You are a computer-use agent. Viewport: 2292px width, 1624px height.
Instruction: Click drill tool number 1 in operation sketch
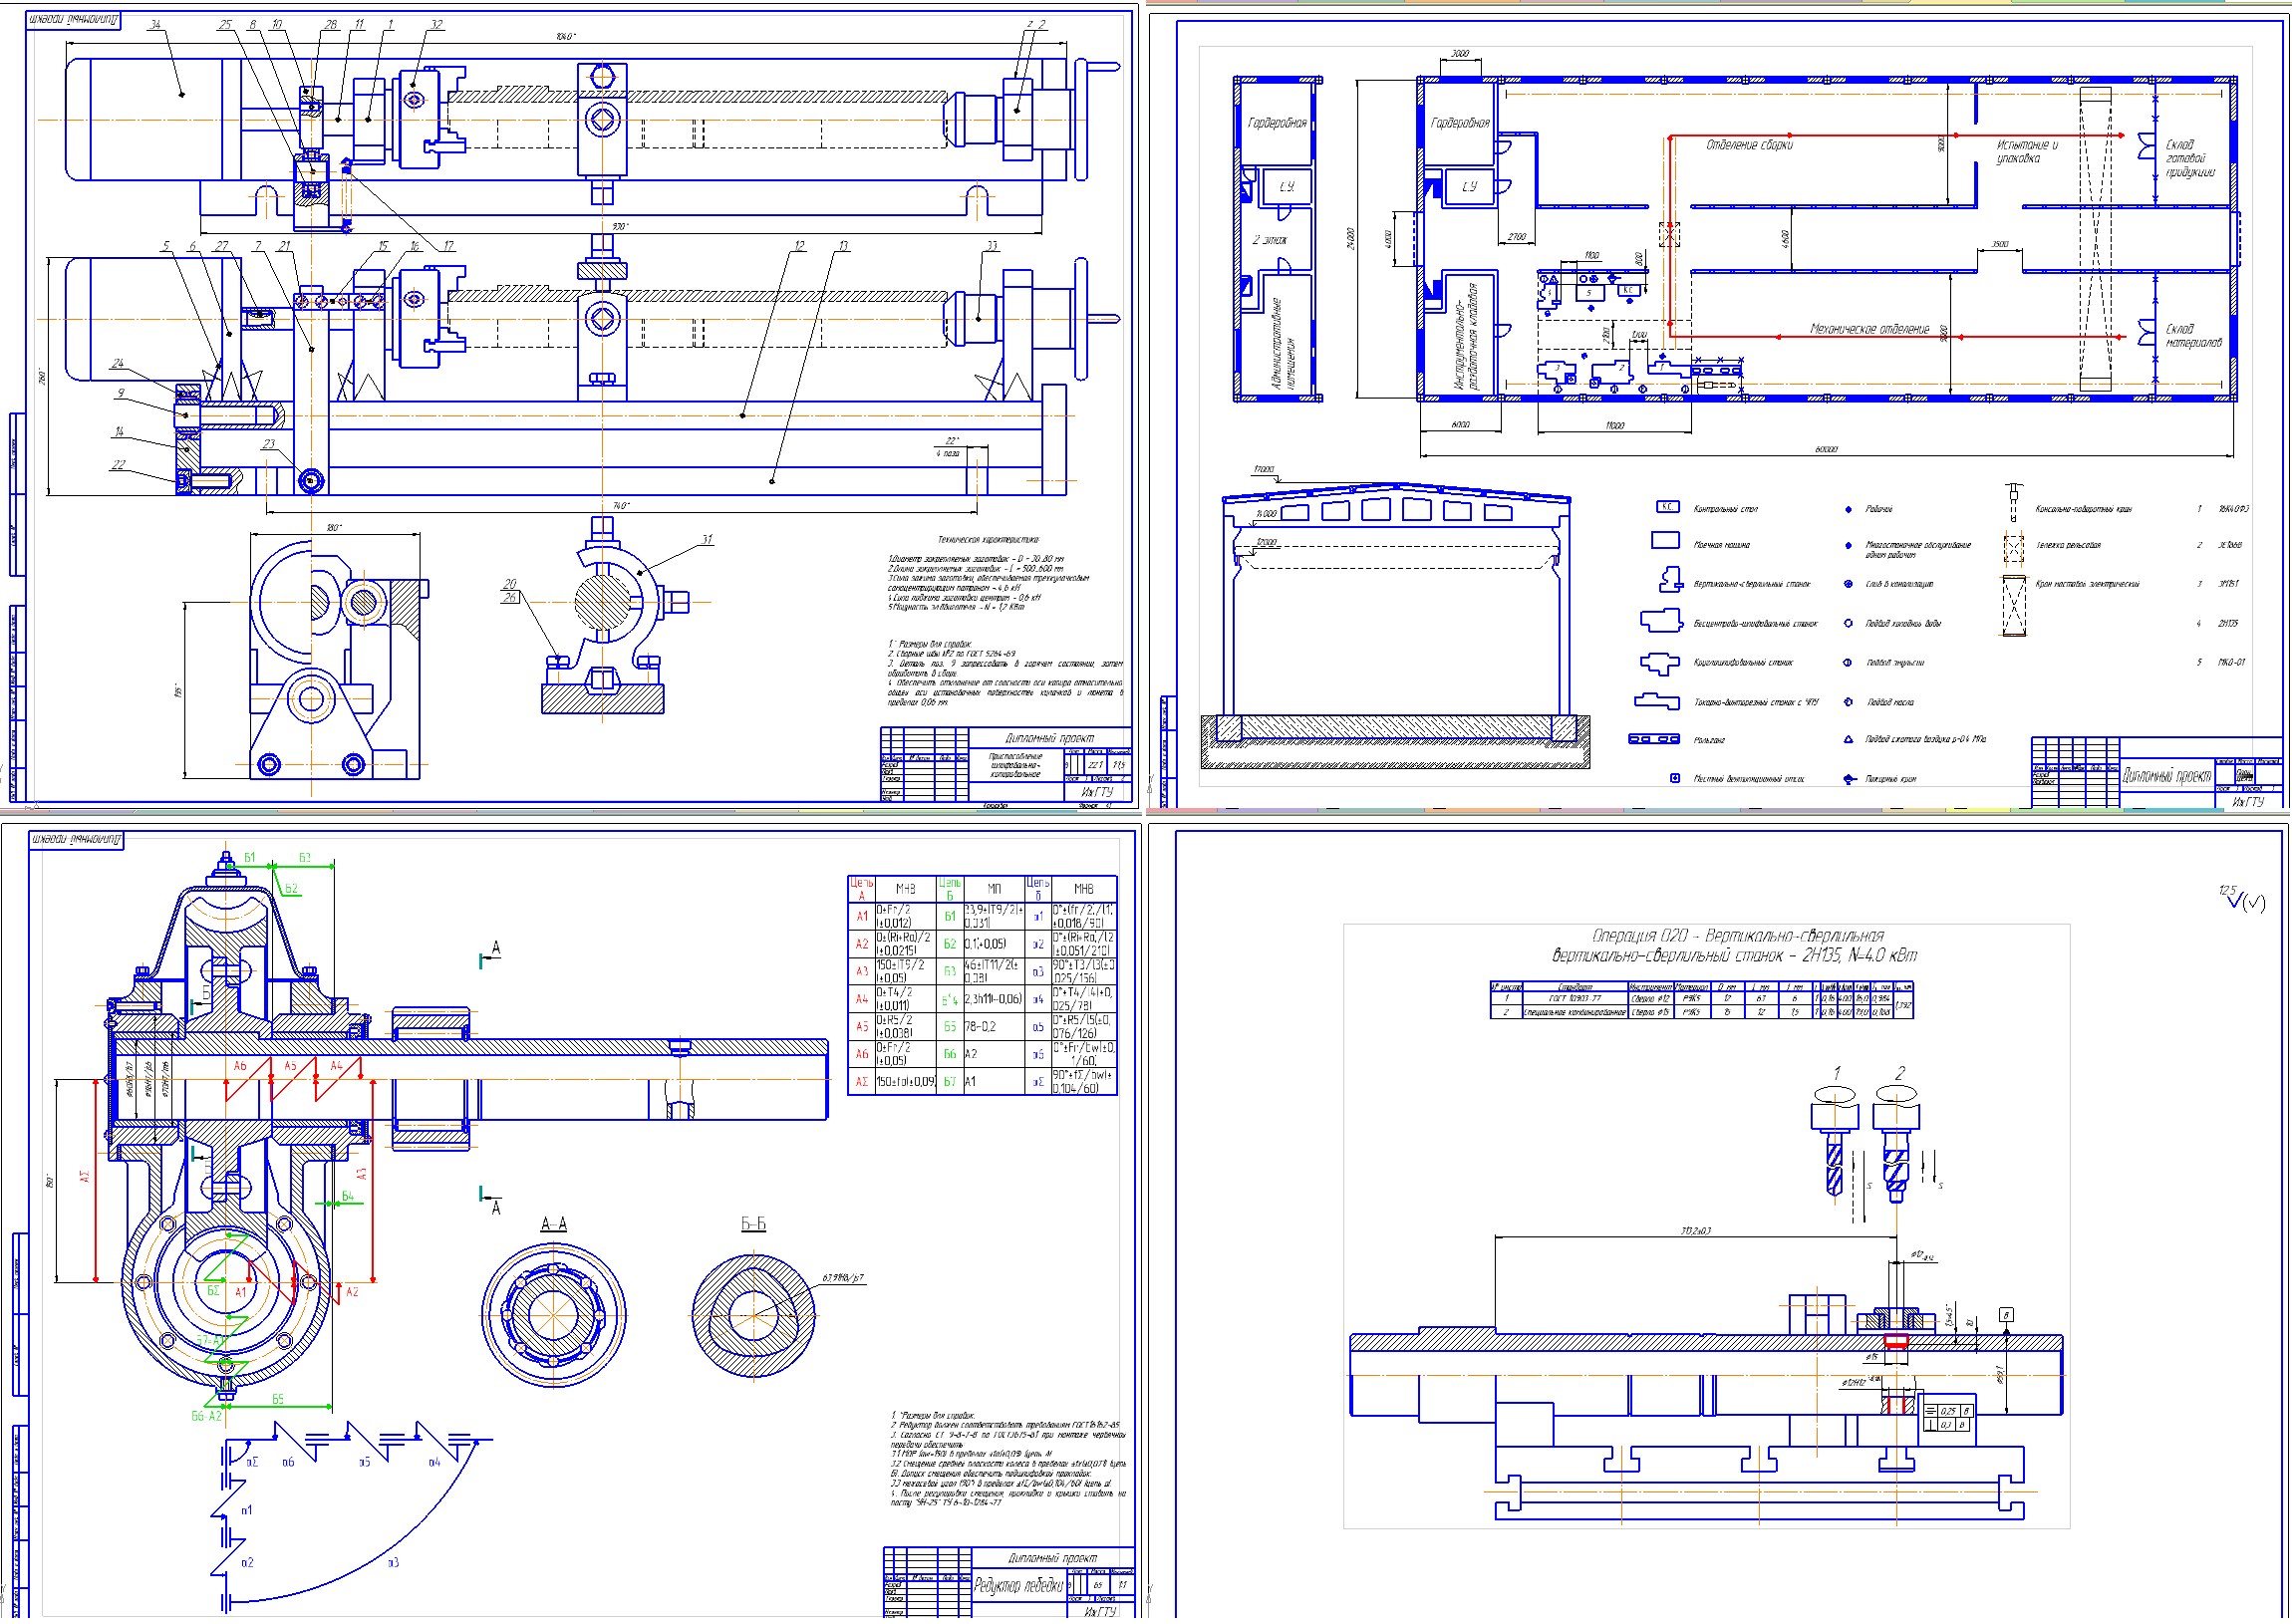click(x=1834, y=1147)
